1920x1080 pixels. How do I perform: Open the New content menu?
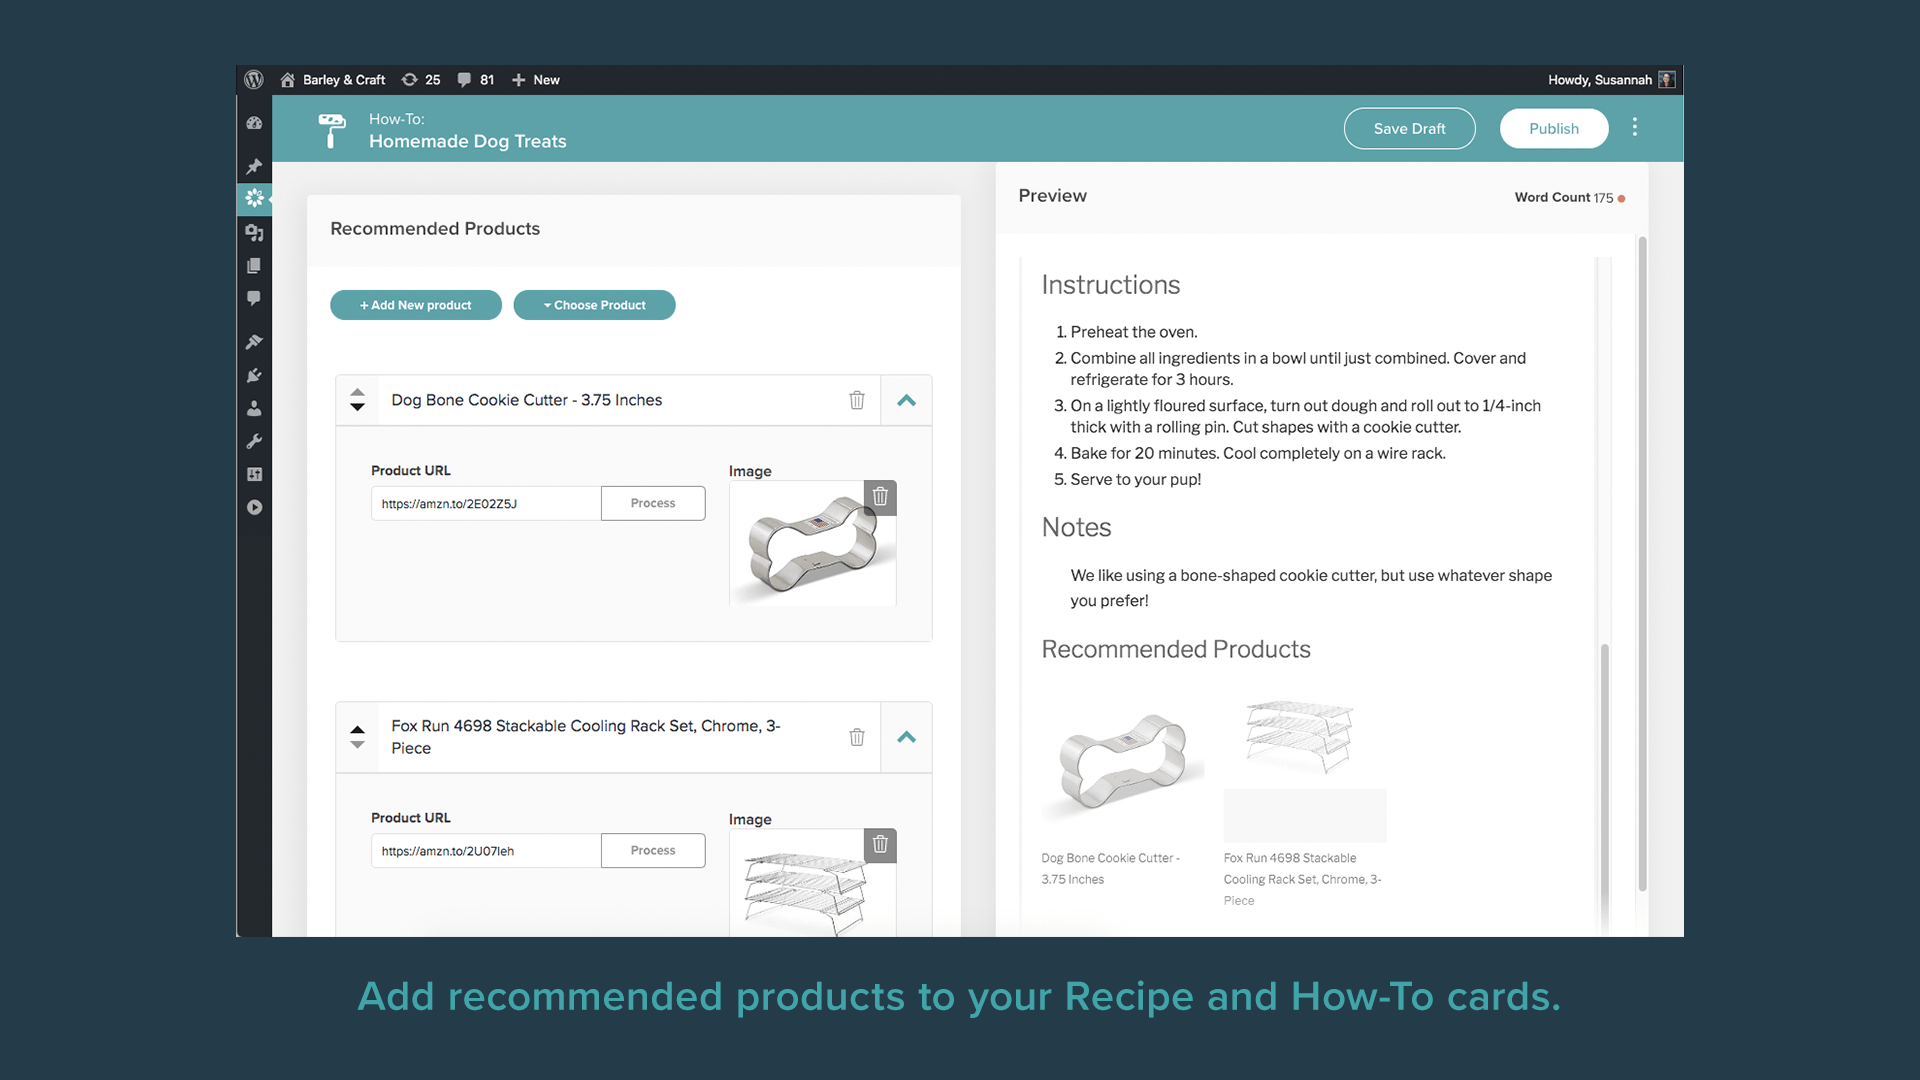[536, 80]
